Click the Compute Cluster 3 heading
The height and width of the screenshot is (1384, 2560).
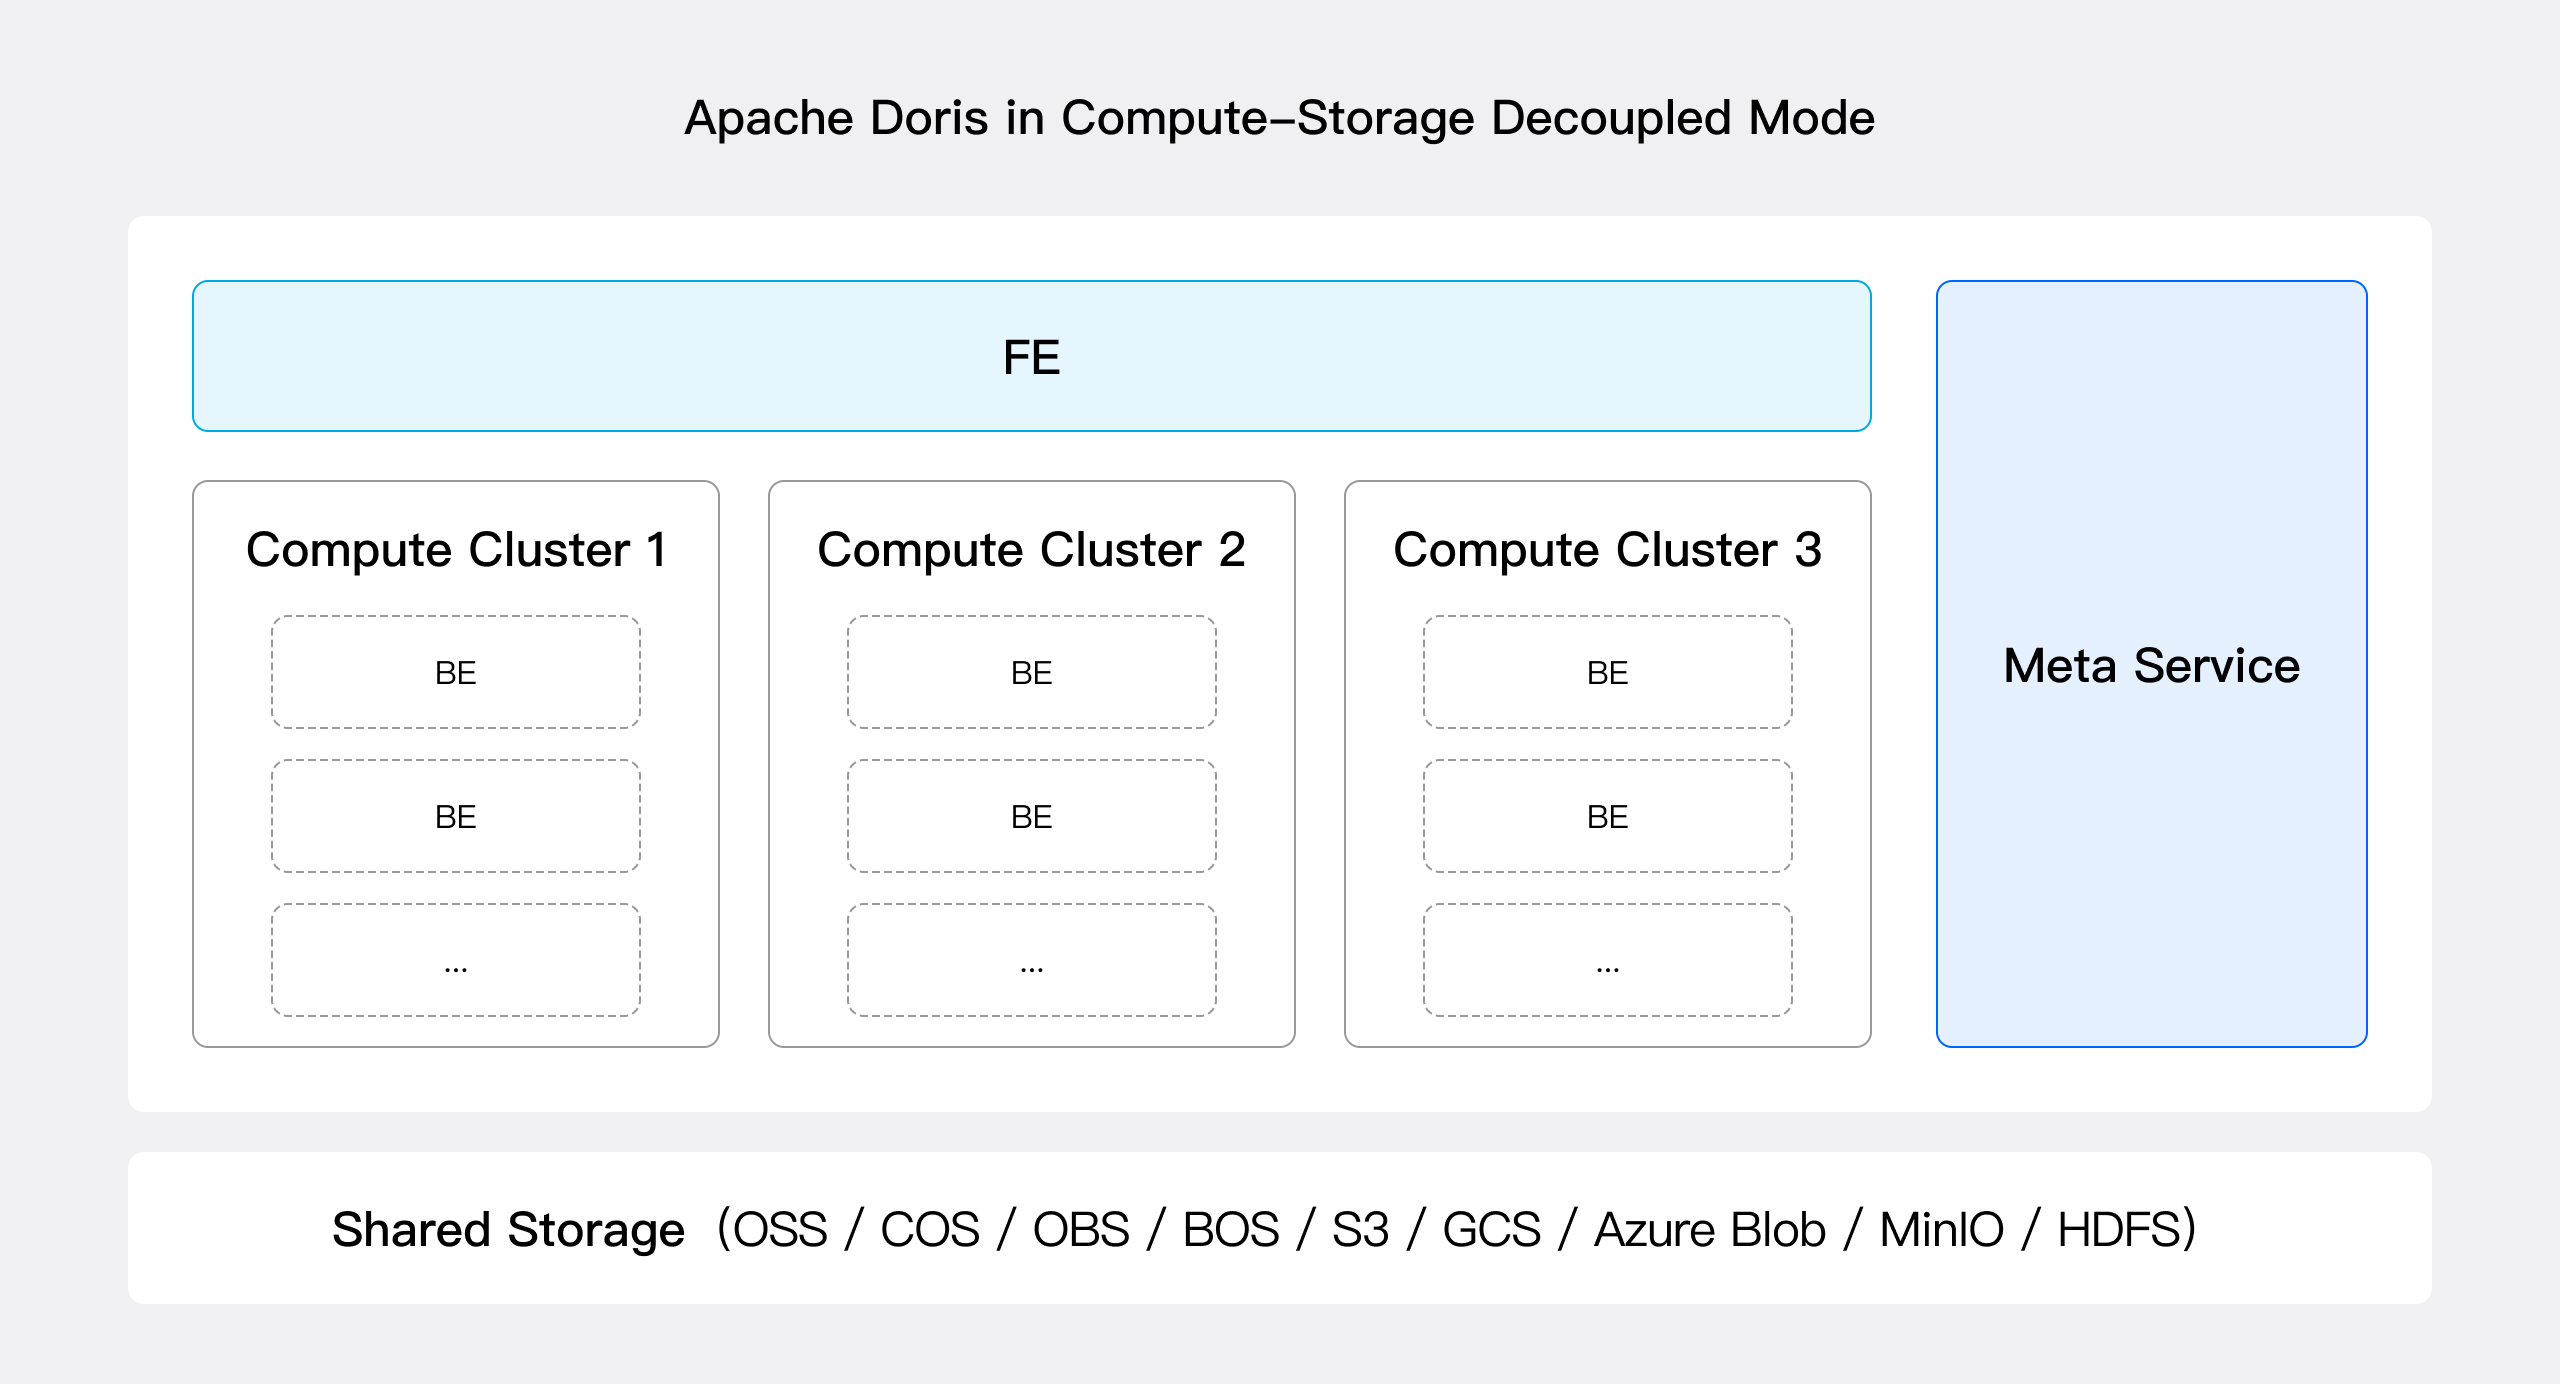click(x=1607, y=550)
